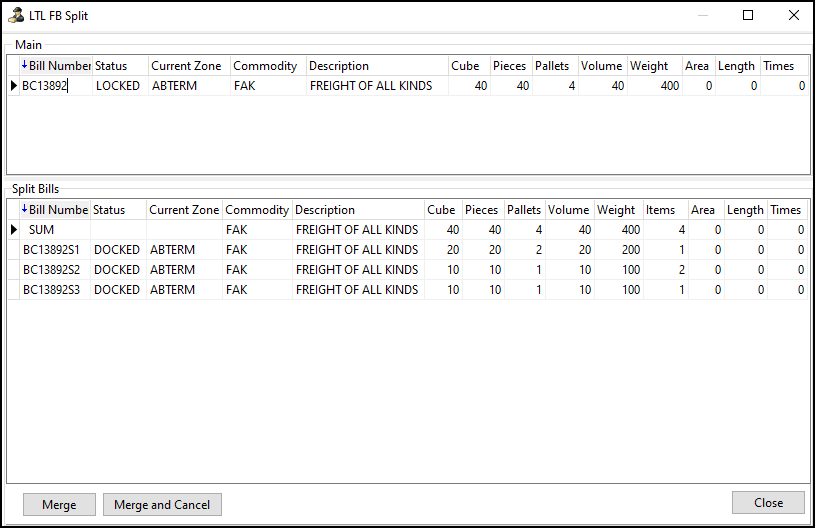The height and width of the screenshot is (528, 815).
Task: Click Main row ABTERM zone cell
Action: coord(189,86)
